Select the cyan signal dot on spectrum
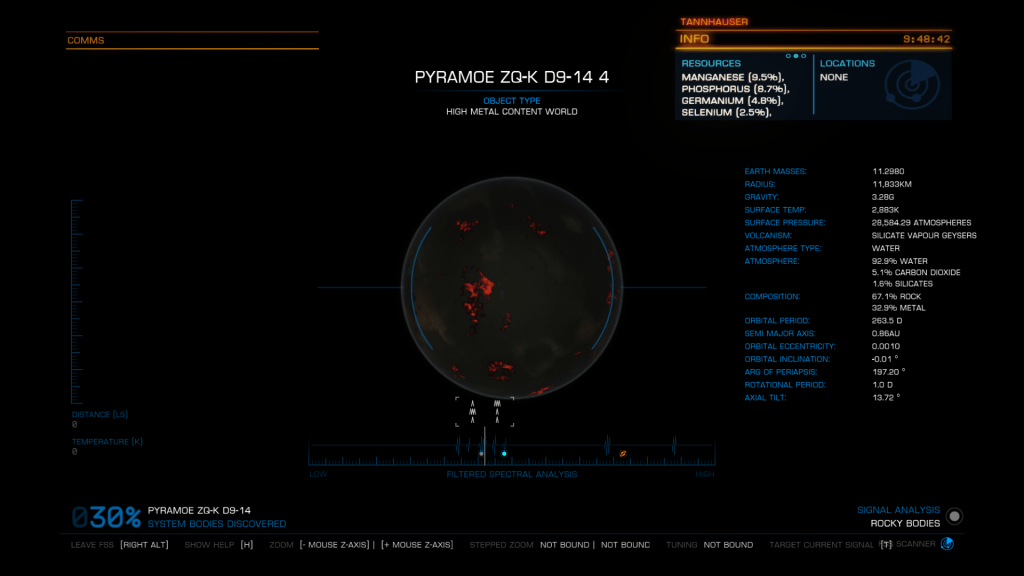 pyautogui.click(x=504, y=454)
